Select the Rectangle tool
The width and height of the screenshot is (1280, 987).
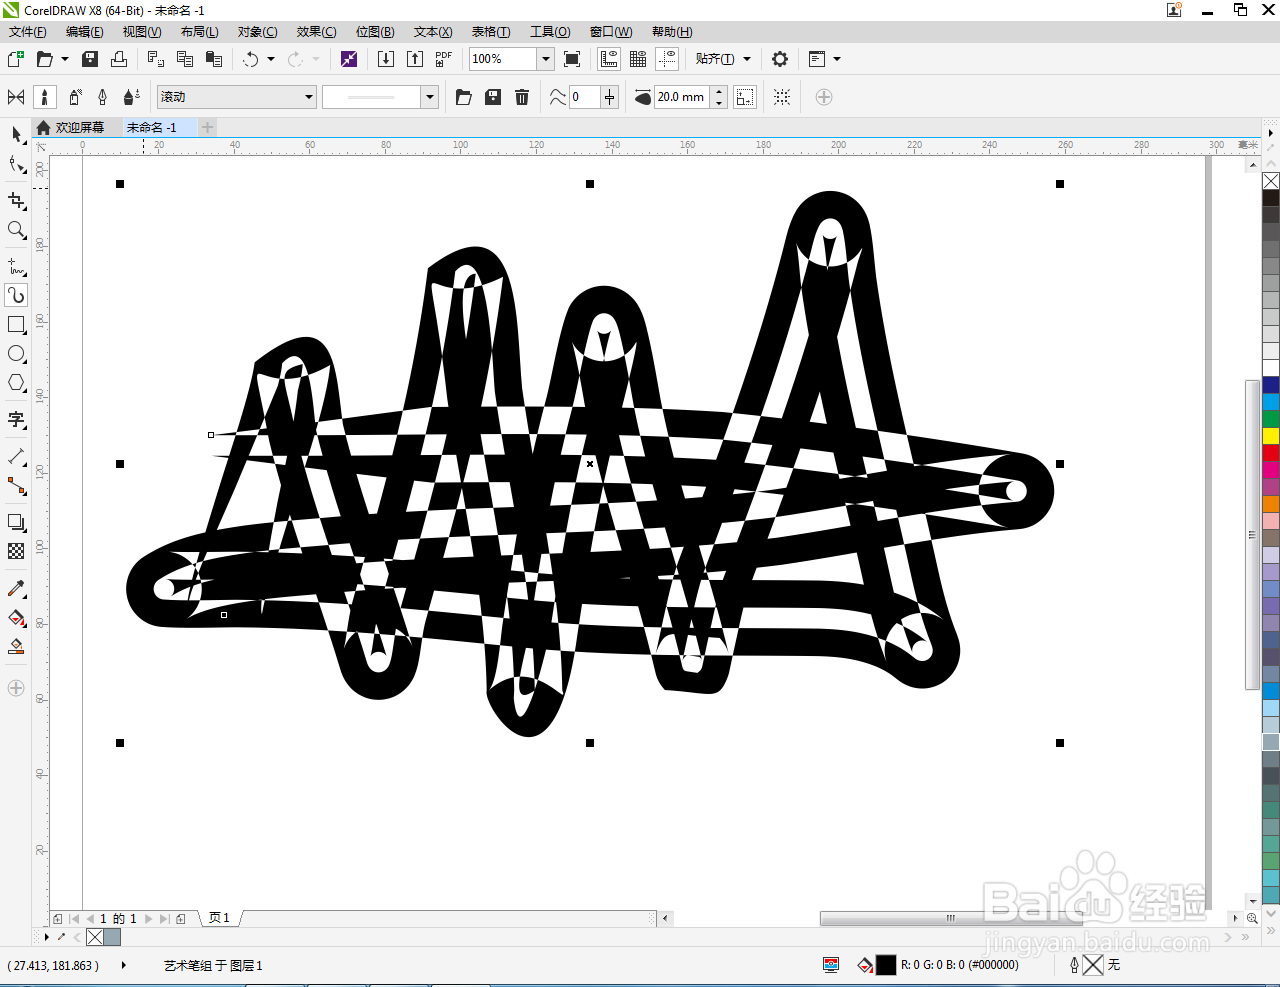pyautogui.click(x=16, y=325)
